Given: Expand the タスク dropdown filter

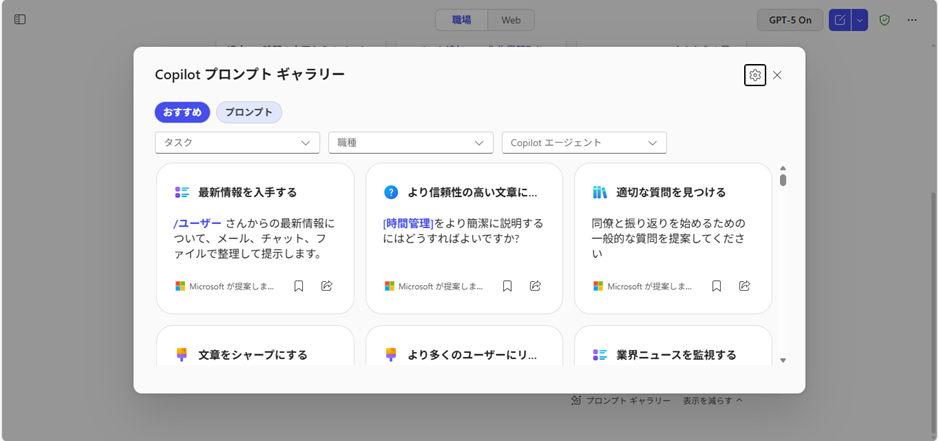Looking at the screenshot, I should tap(237, 143).
